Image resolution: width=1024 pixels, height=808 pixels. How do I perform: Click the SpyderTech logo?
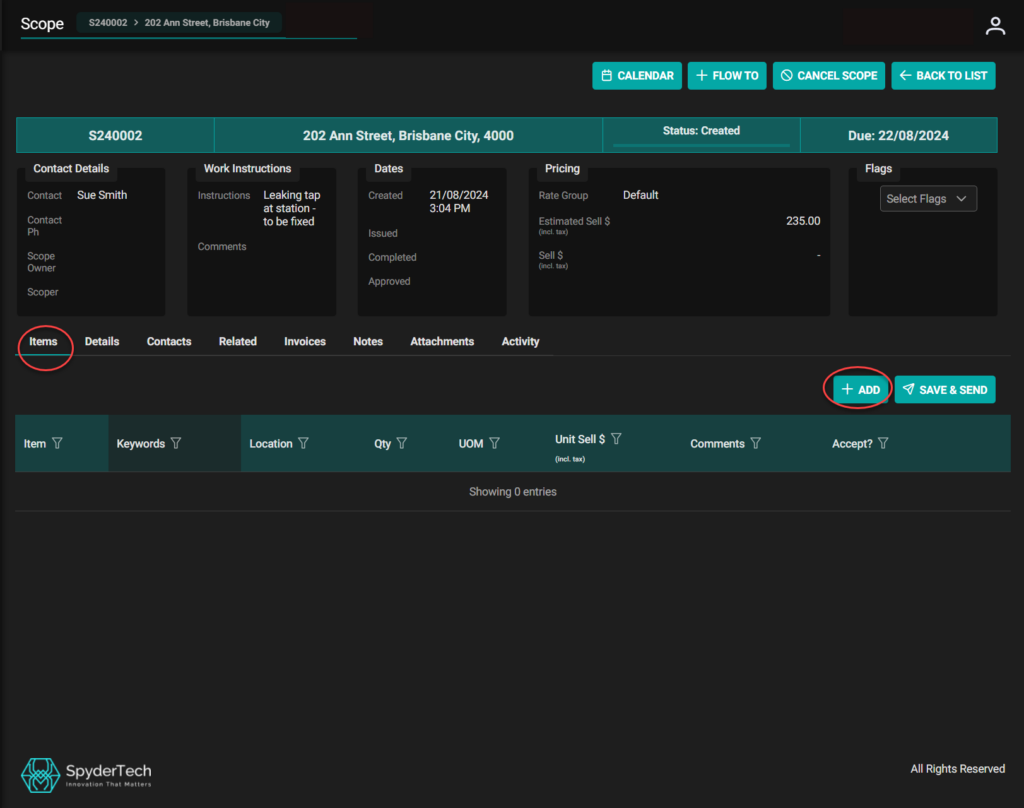[86, 774]
